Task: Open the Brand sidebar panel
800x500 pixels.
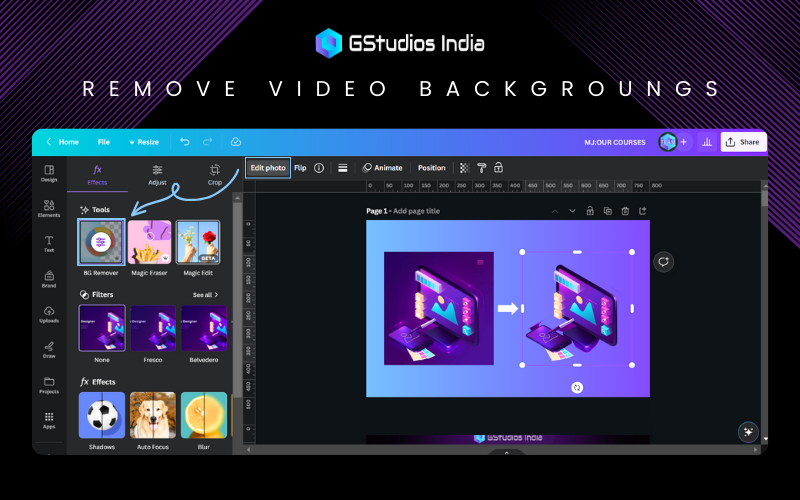Action: pos(49,279)
